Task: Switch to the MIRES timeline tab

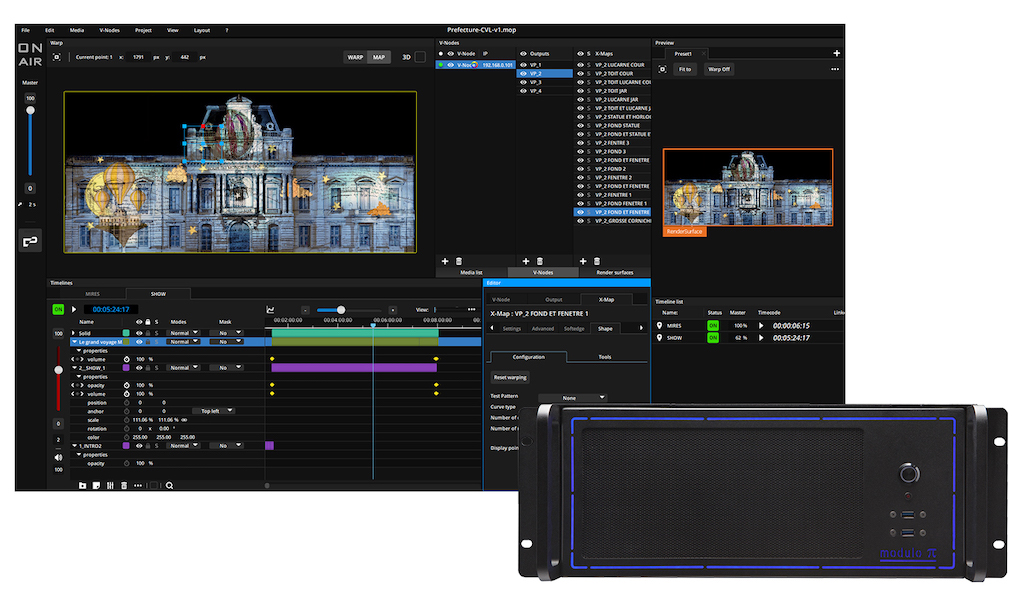Action: point(93,294)
